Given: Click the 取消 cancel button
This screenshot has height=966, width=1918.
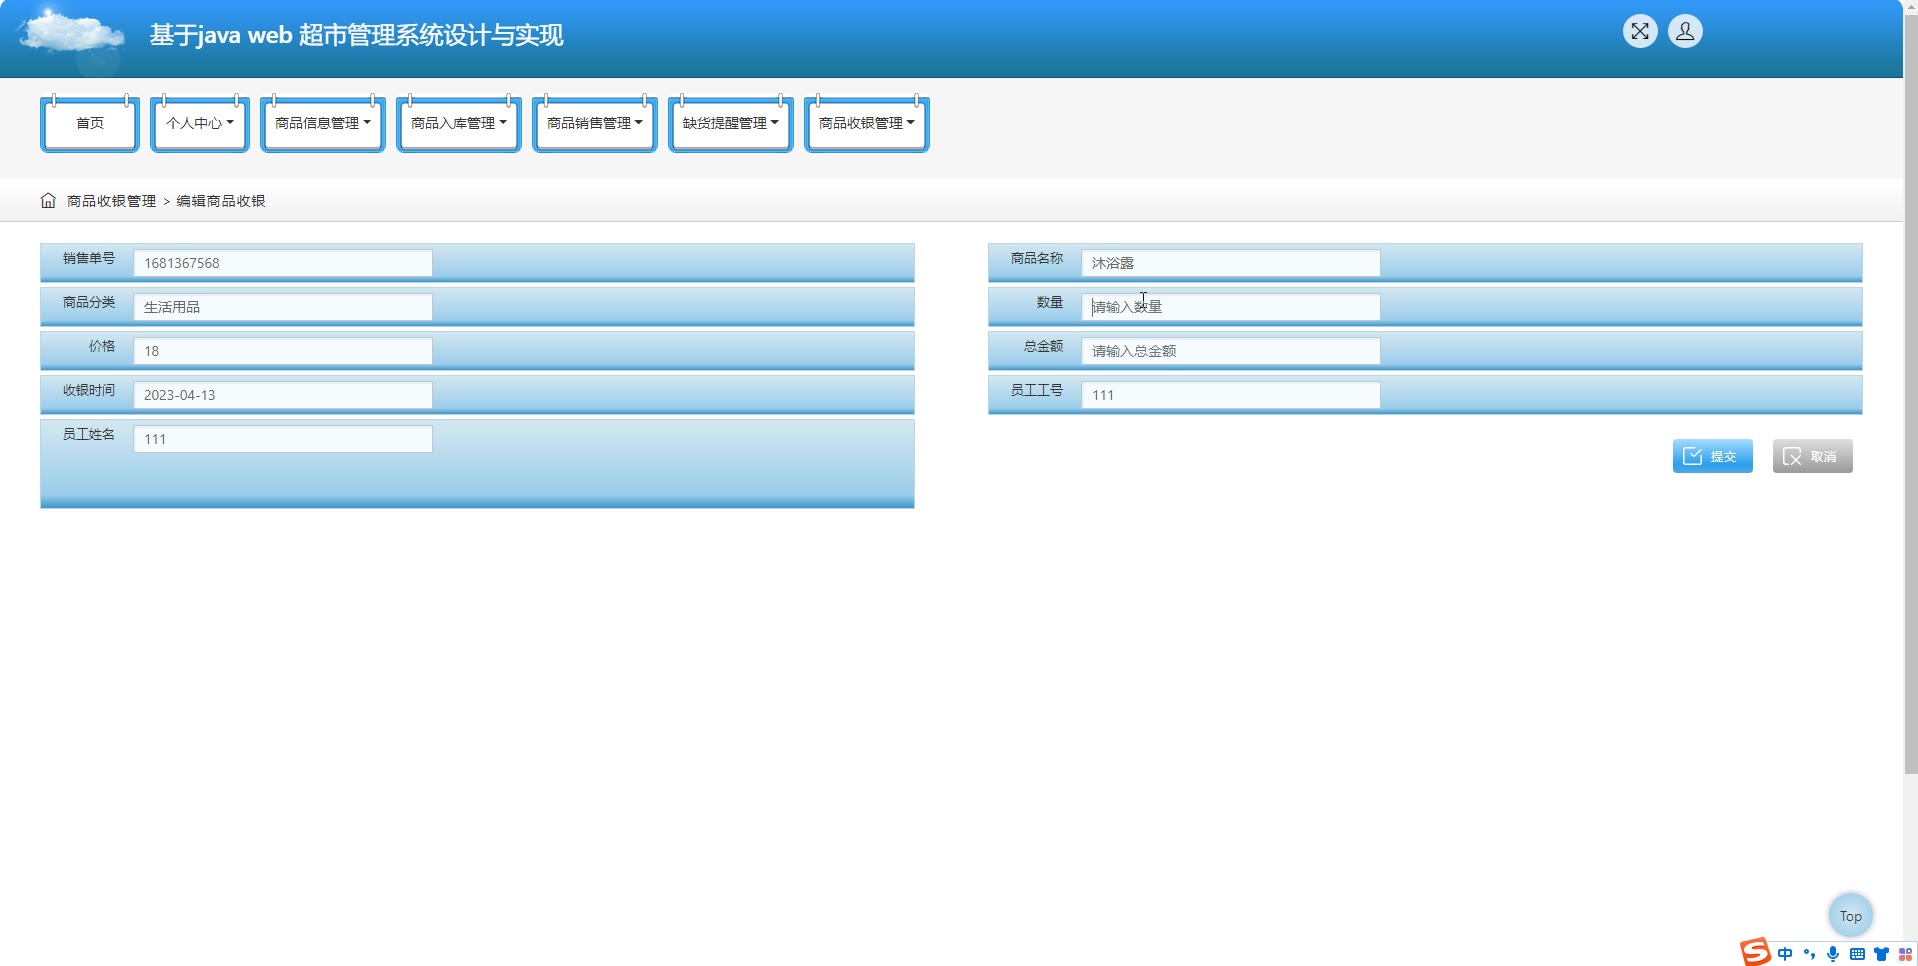Looking at the screenshot, I should tap(1812, 456).
